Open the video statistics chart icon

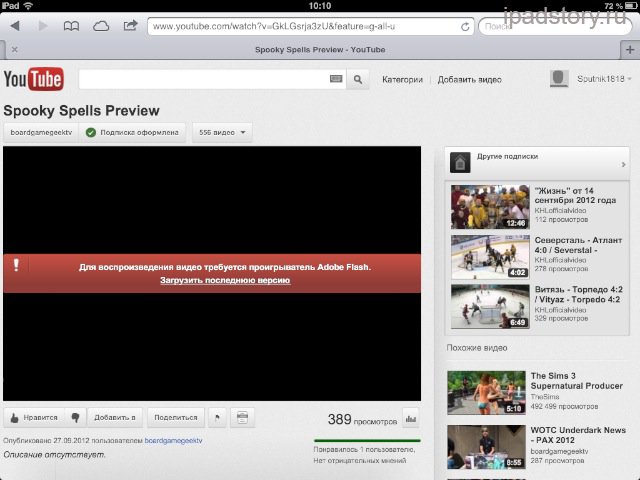[410, 417]
